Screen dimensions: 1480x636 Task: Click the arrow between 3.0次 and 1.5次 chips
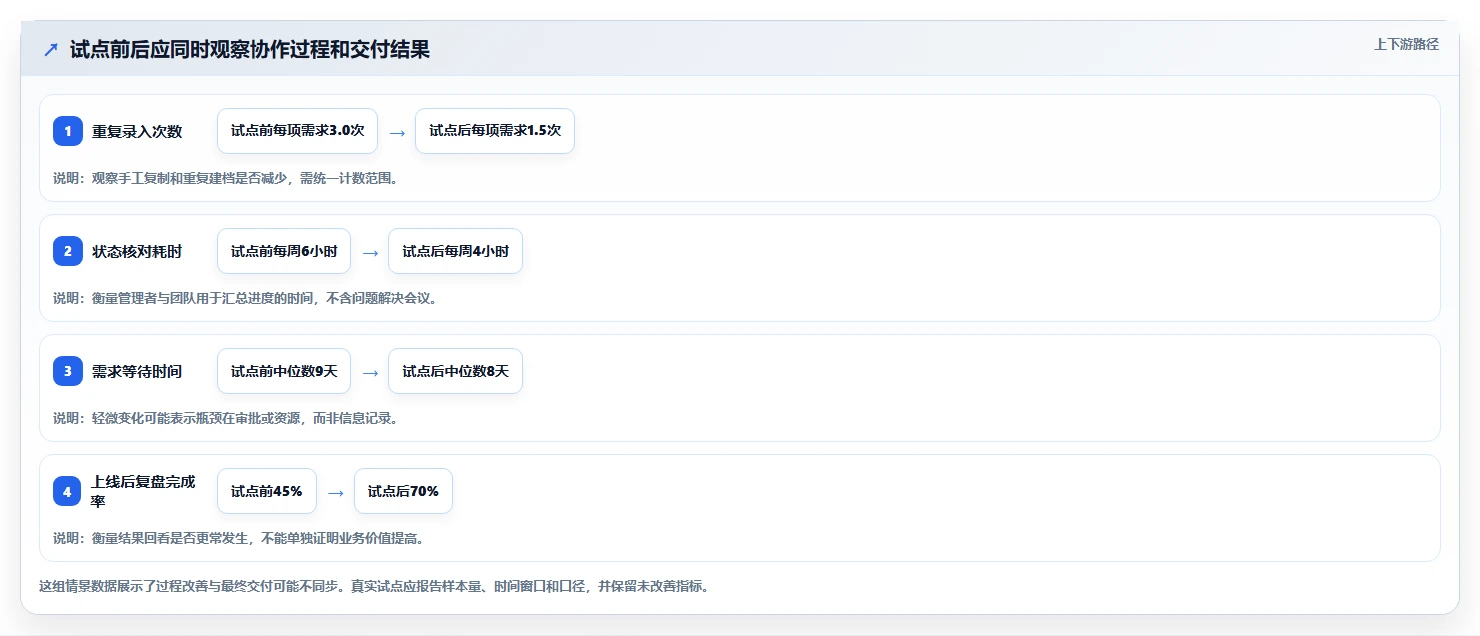(x=397, y=132)
